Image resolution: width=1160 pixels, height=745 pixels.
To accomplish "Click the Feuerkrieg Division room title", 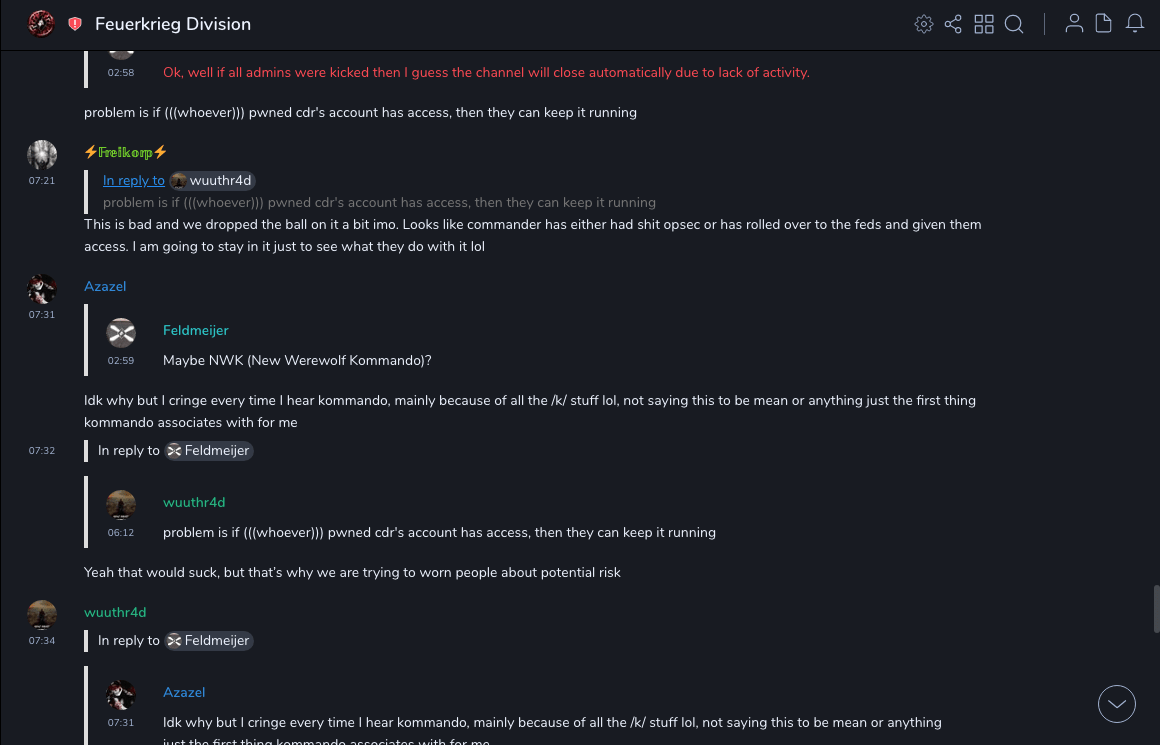I will coord(173,24).
